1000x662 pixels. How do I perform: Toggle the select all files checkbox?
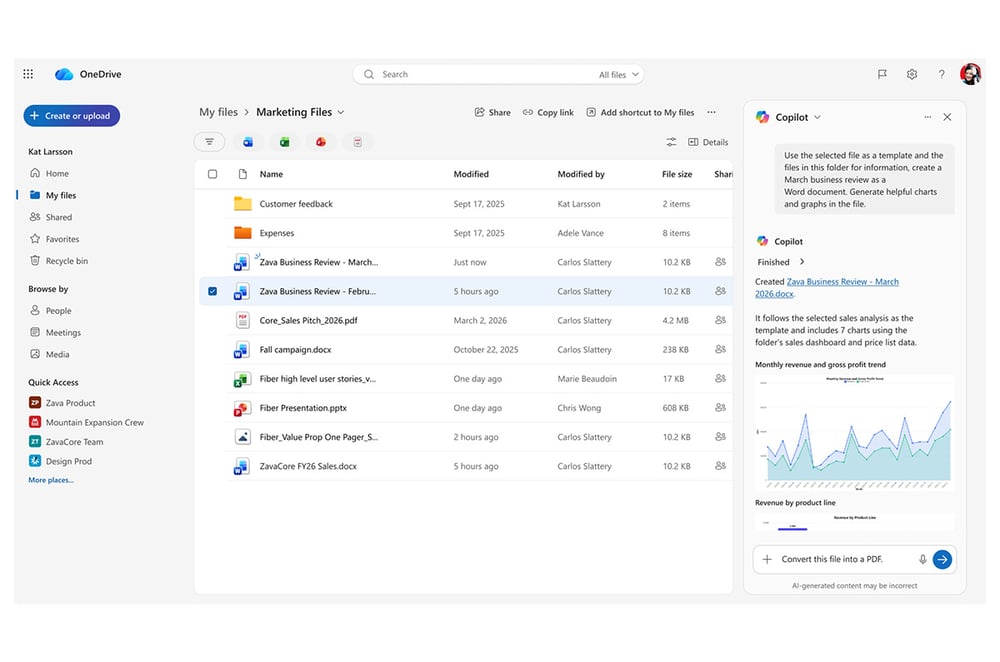click(x=212, y=174)
